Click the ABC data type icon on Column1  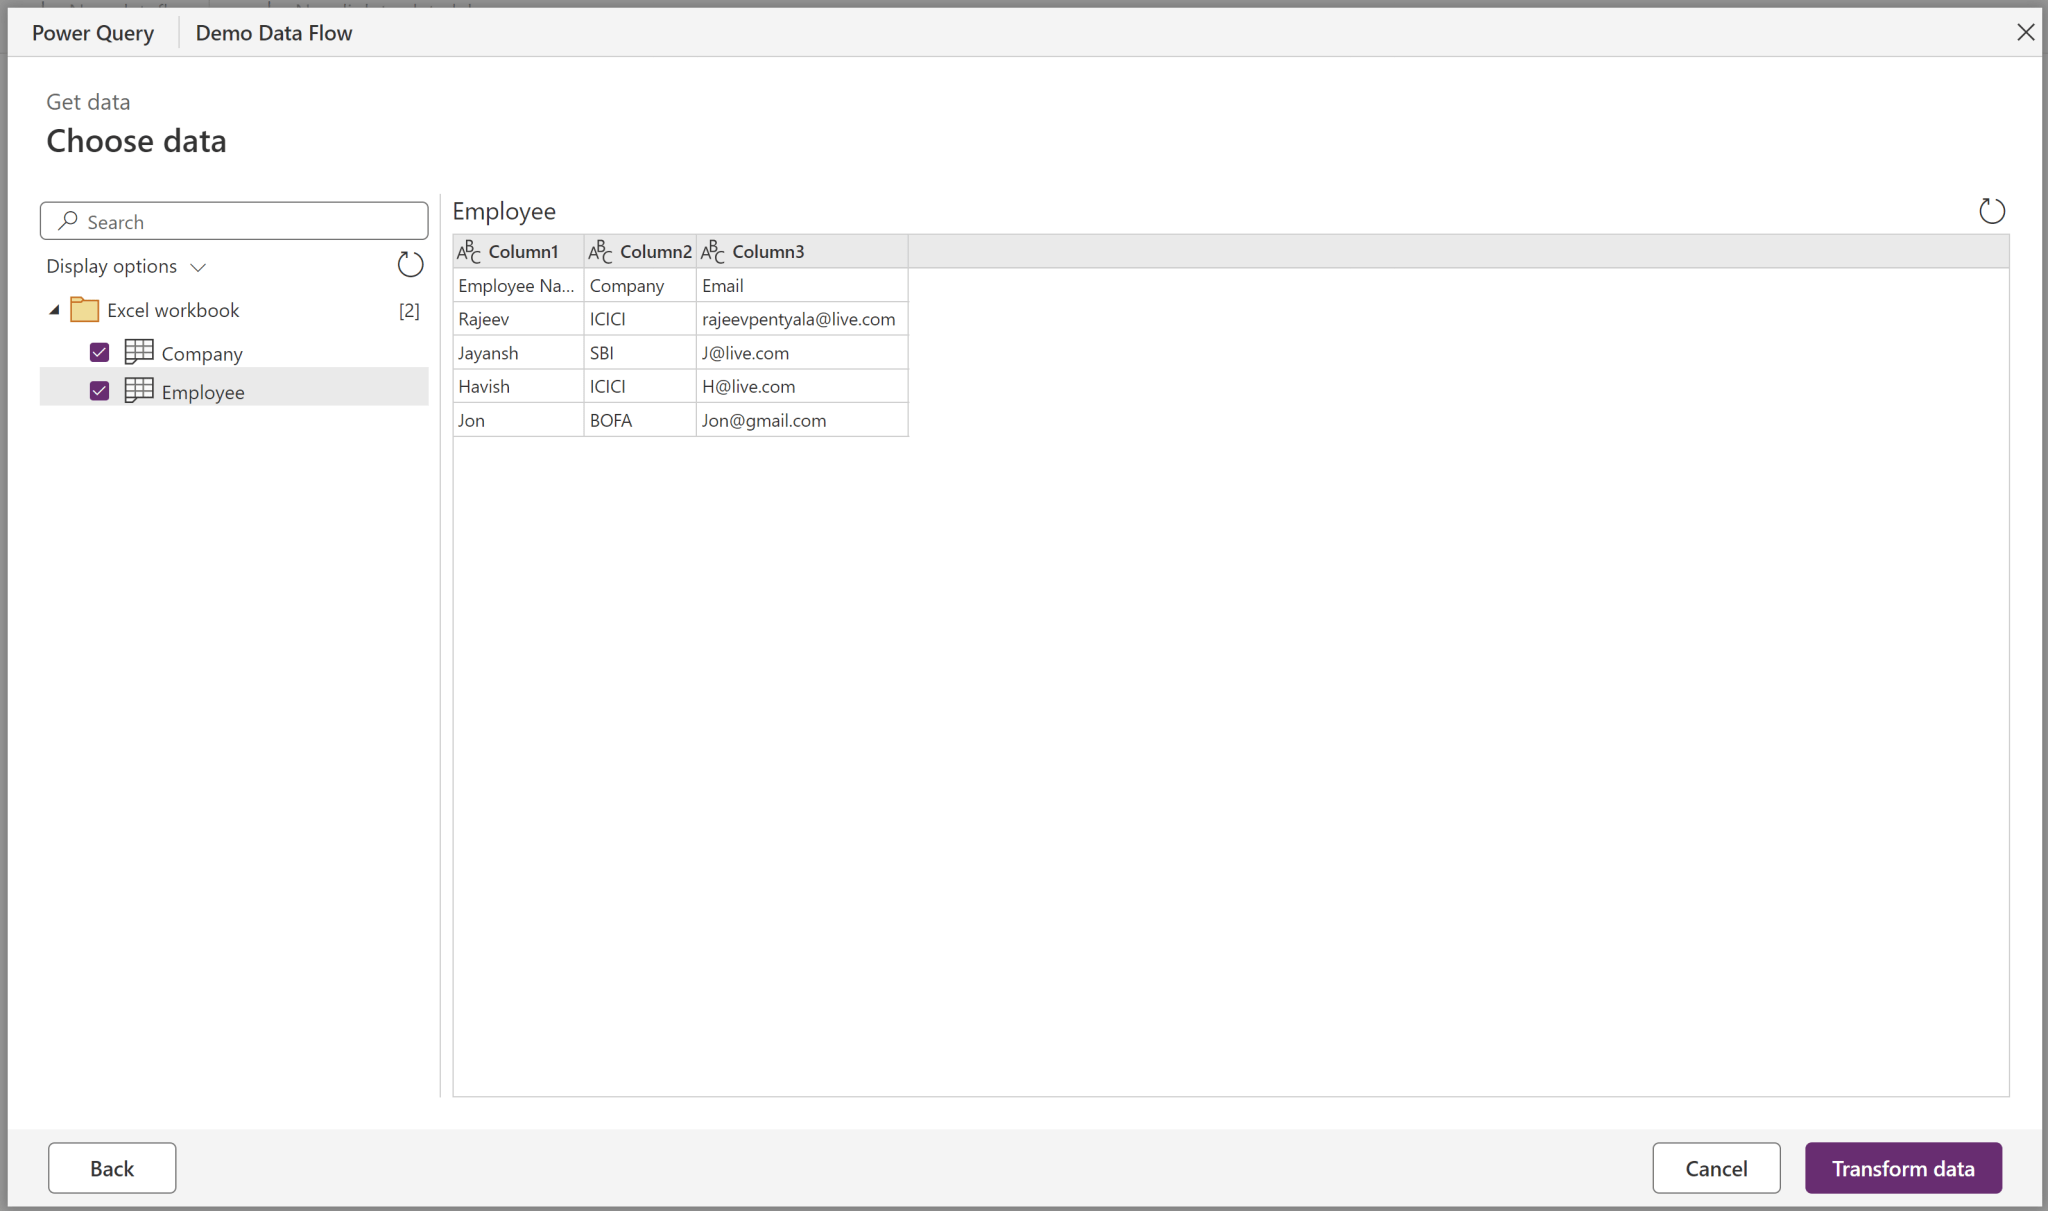(x=469, y=251)
